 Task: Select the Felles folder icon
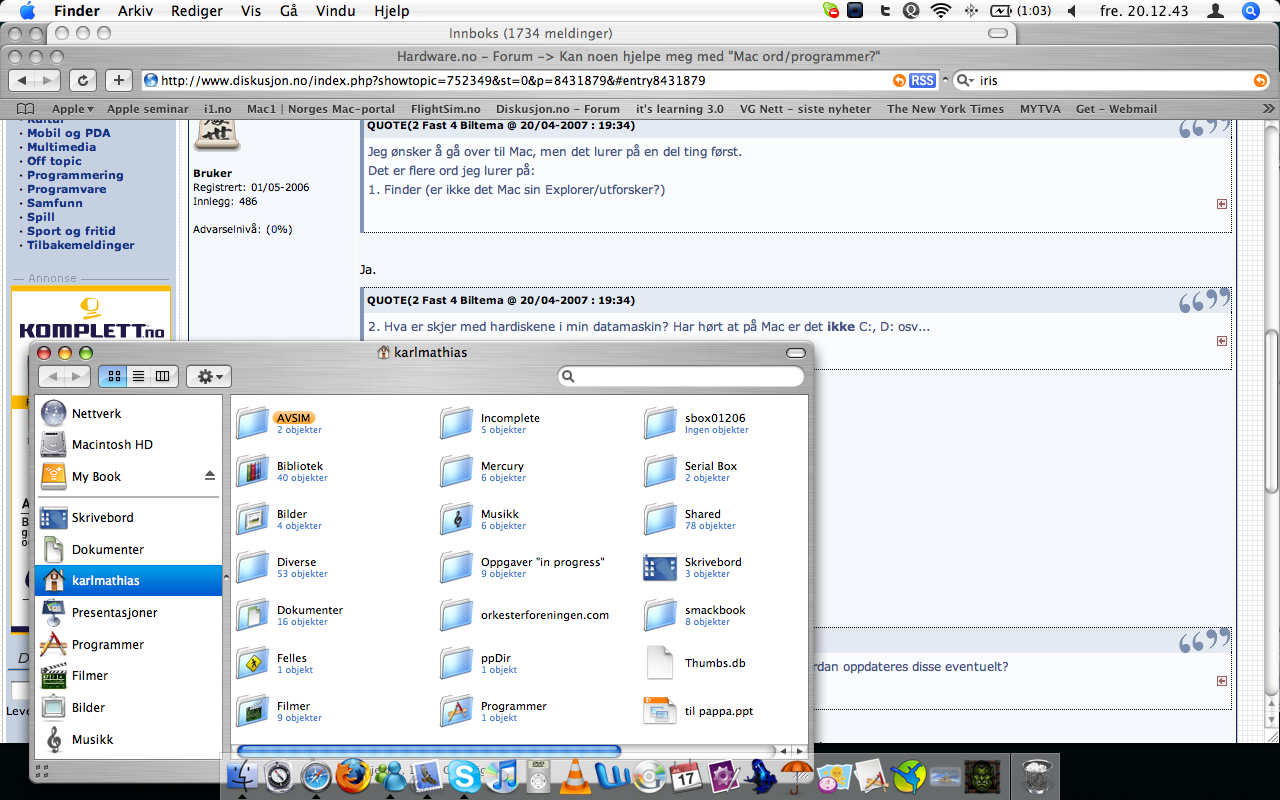253,663
